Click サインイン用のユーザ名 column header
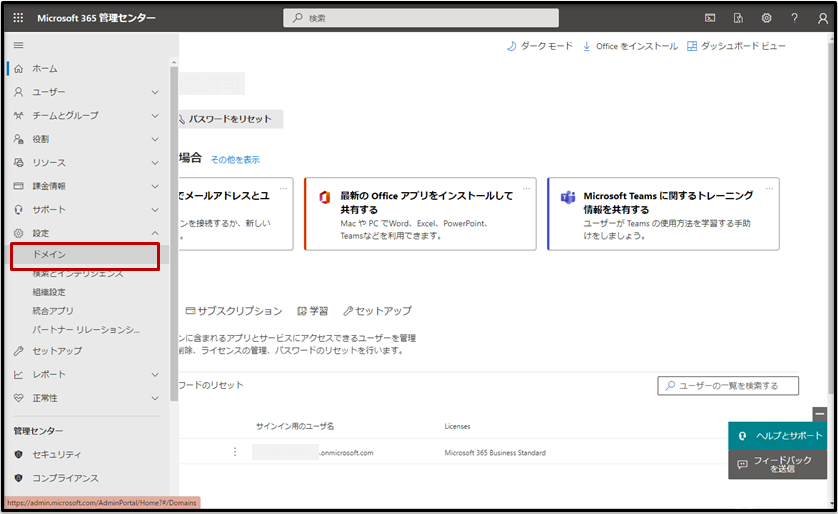This screenshot has height=514, width=838. point(295,426)
